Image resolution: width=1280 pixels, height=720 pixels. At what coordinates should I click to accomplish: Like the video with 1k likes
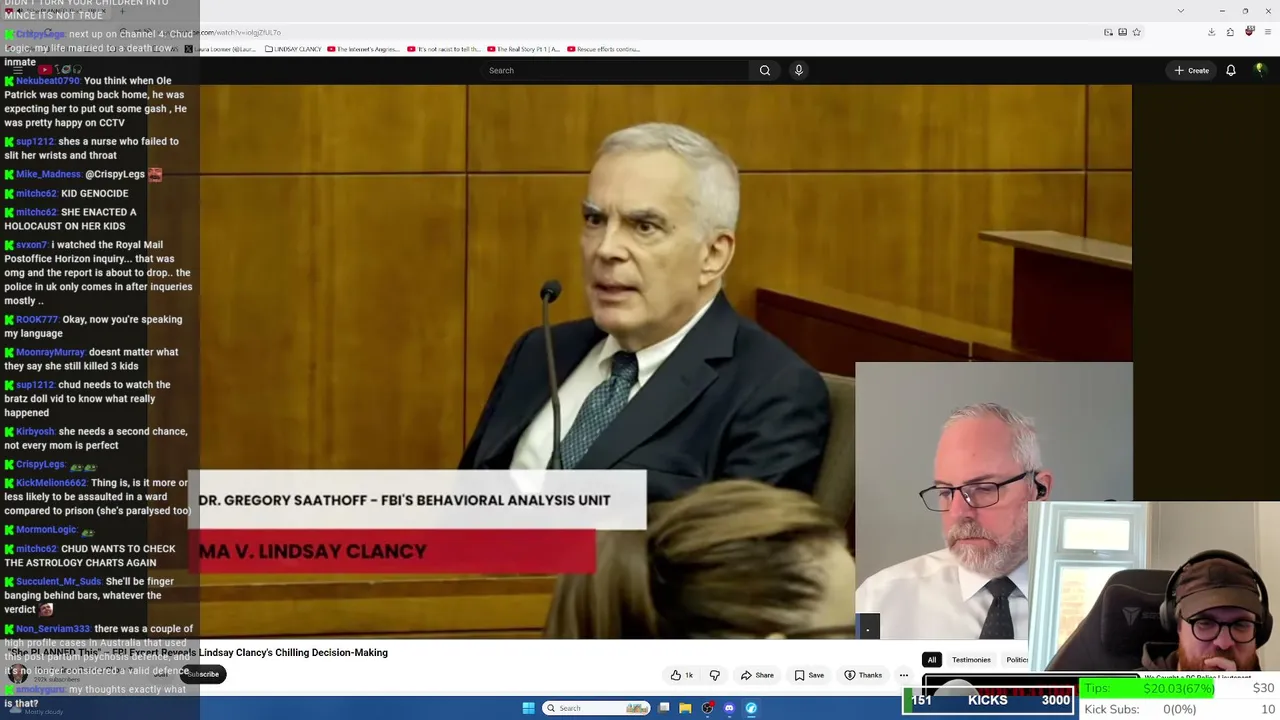pos(683,675)
